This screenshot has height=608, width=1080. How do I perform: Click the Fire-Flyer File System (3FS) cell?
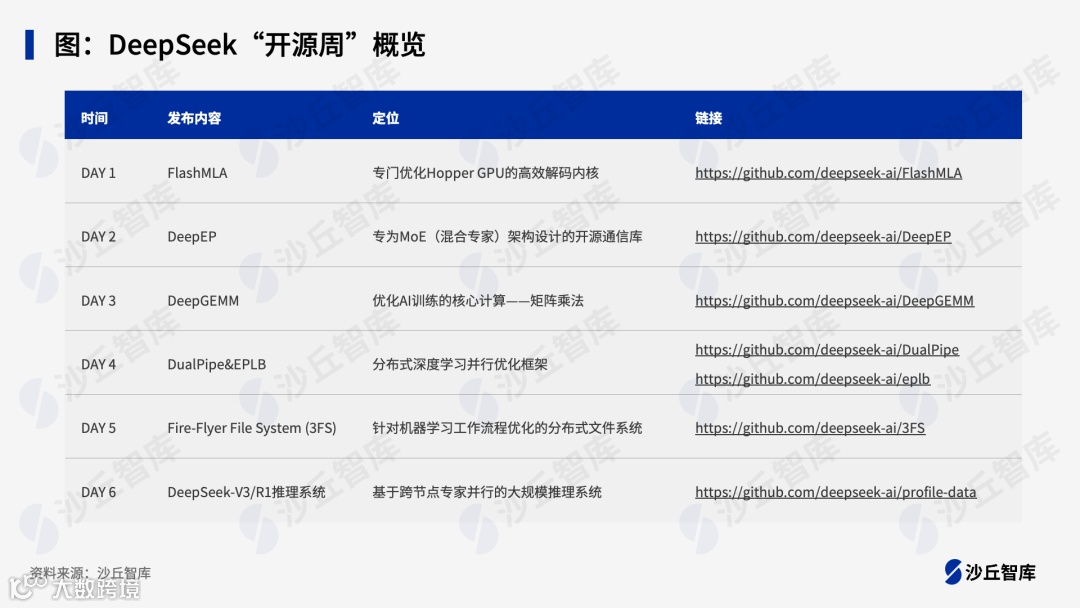252,428
